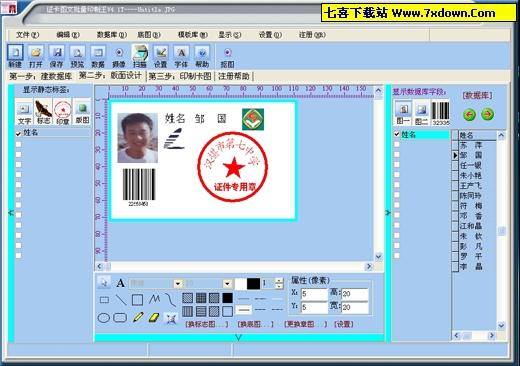This screenshot has width=520, height=366.
Task: Expand the font name dropdown
Action: [178, 284]
